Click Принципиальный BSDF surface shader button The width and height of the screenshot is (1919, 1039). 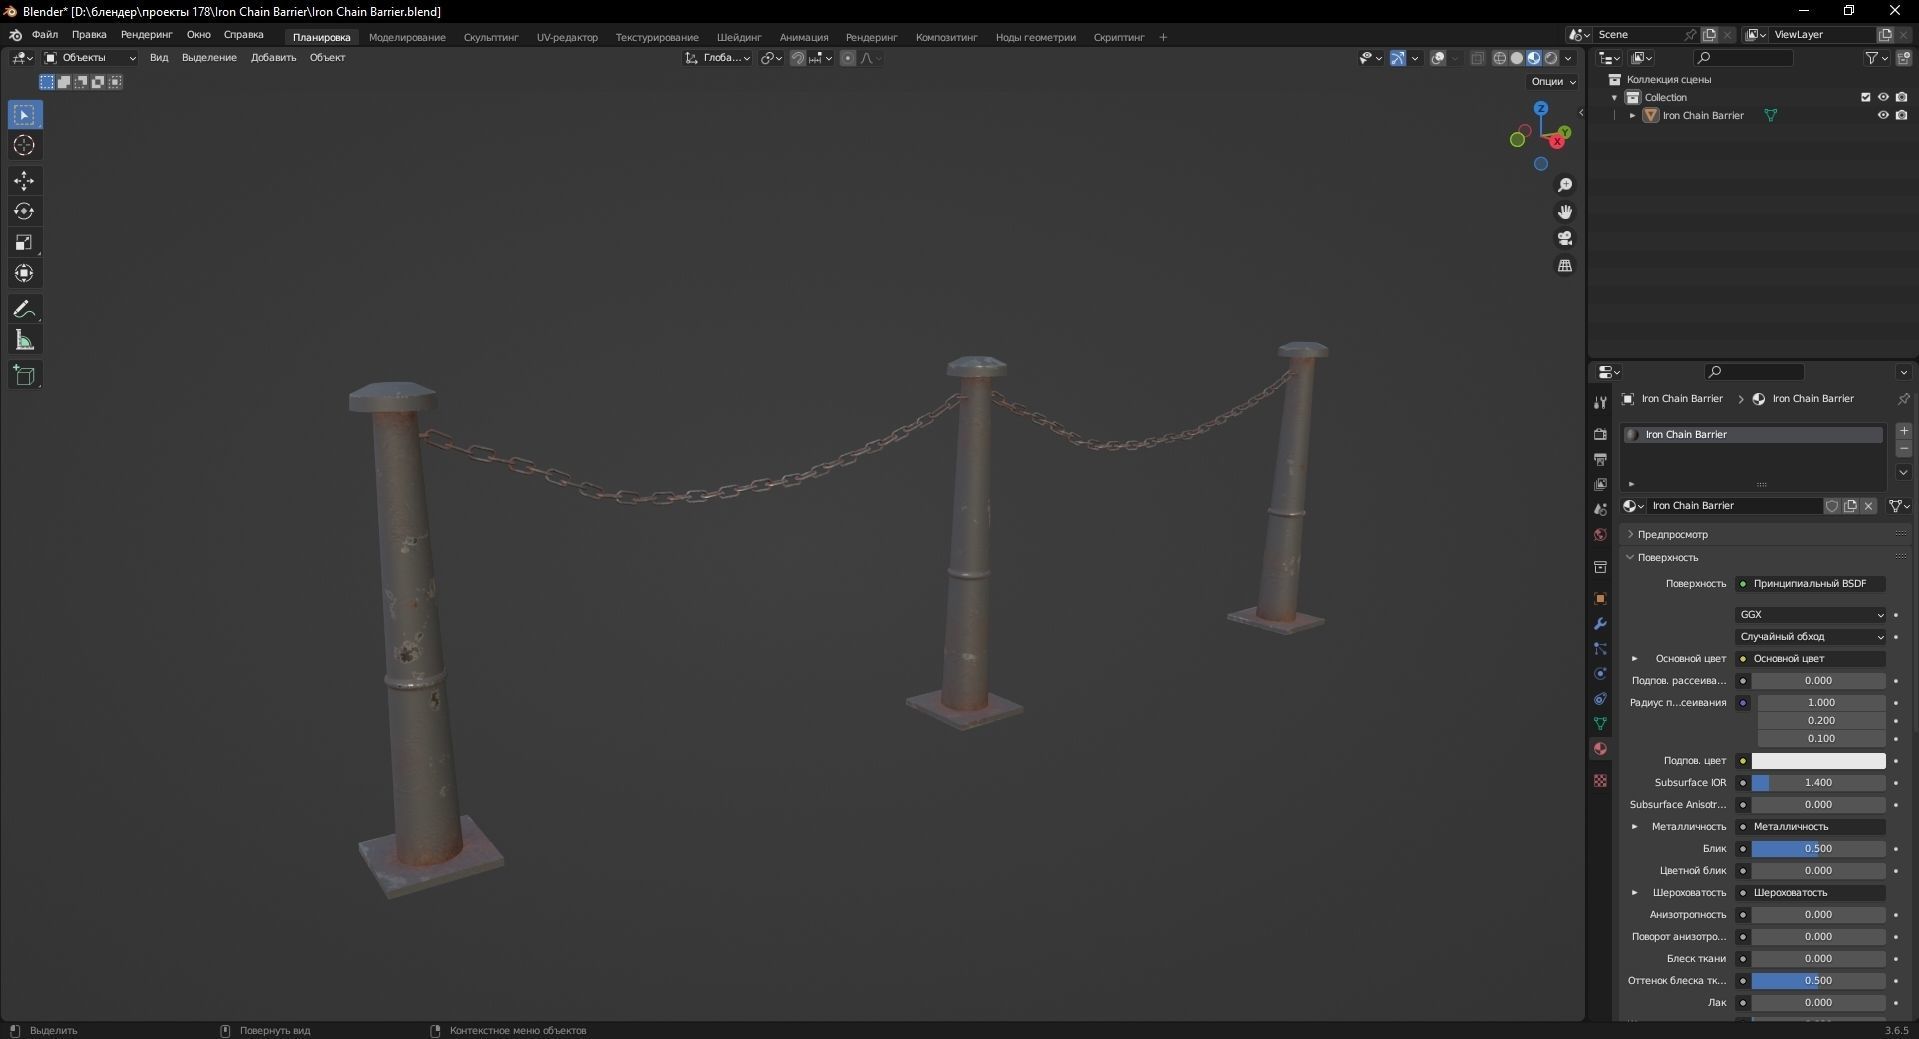[x=1811, y=584]
